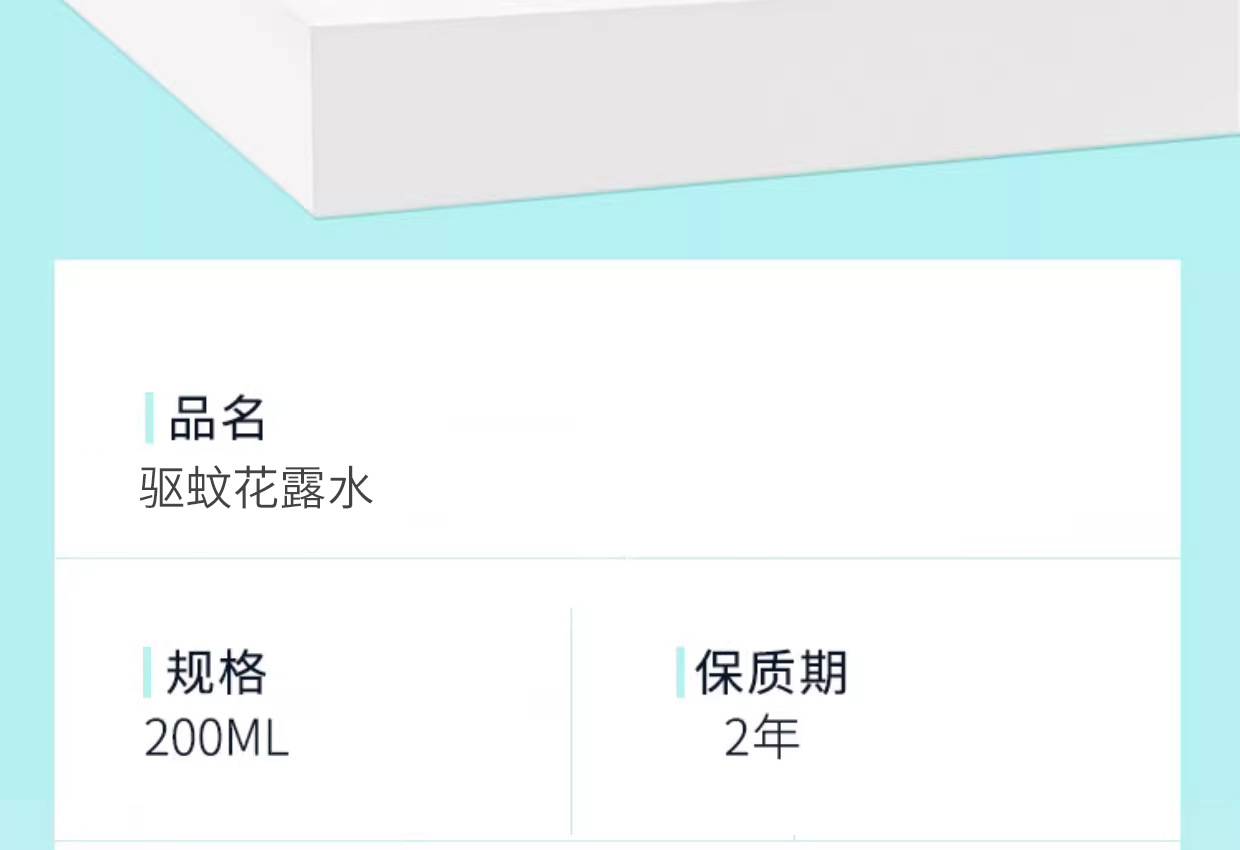The height and width of the screenshot is (850, 1240).
Task: Click the 品名 heading label
Action: (217, 418)
